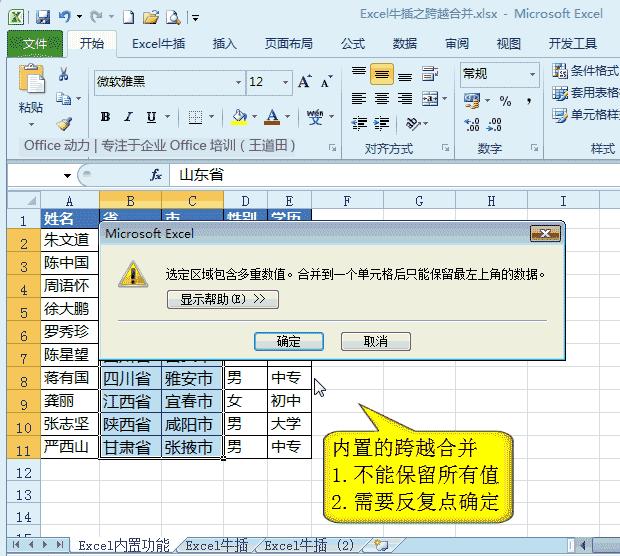Viewport: 620px width, 556px height.
Task: Click the Paste clipboard icon
Action: pos(31,79)
